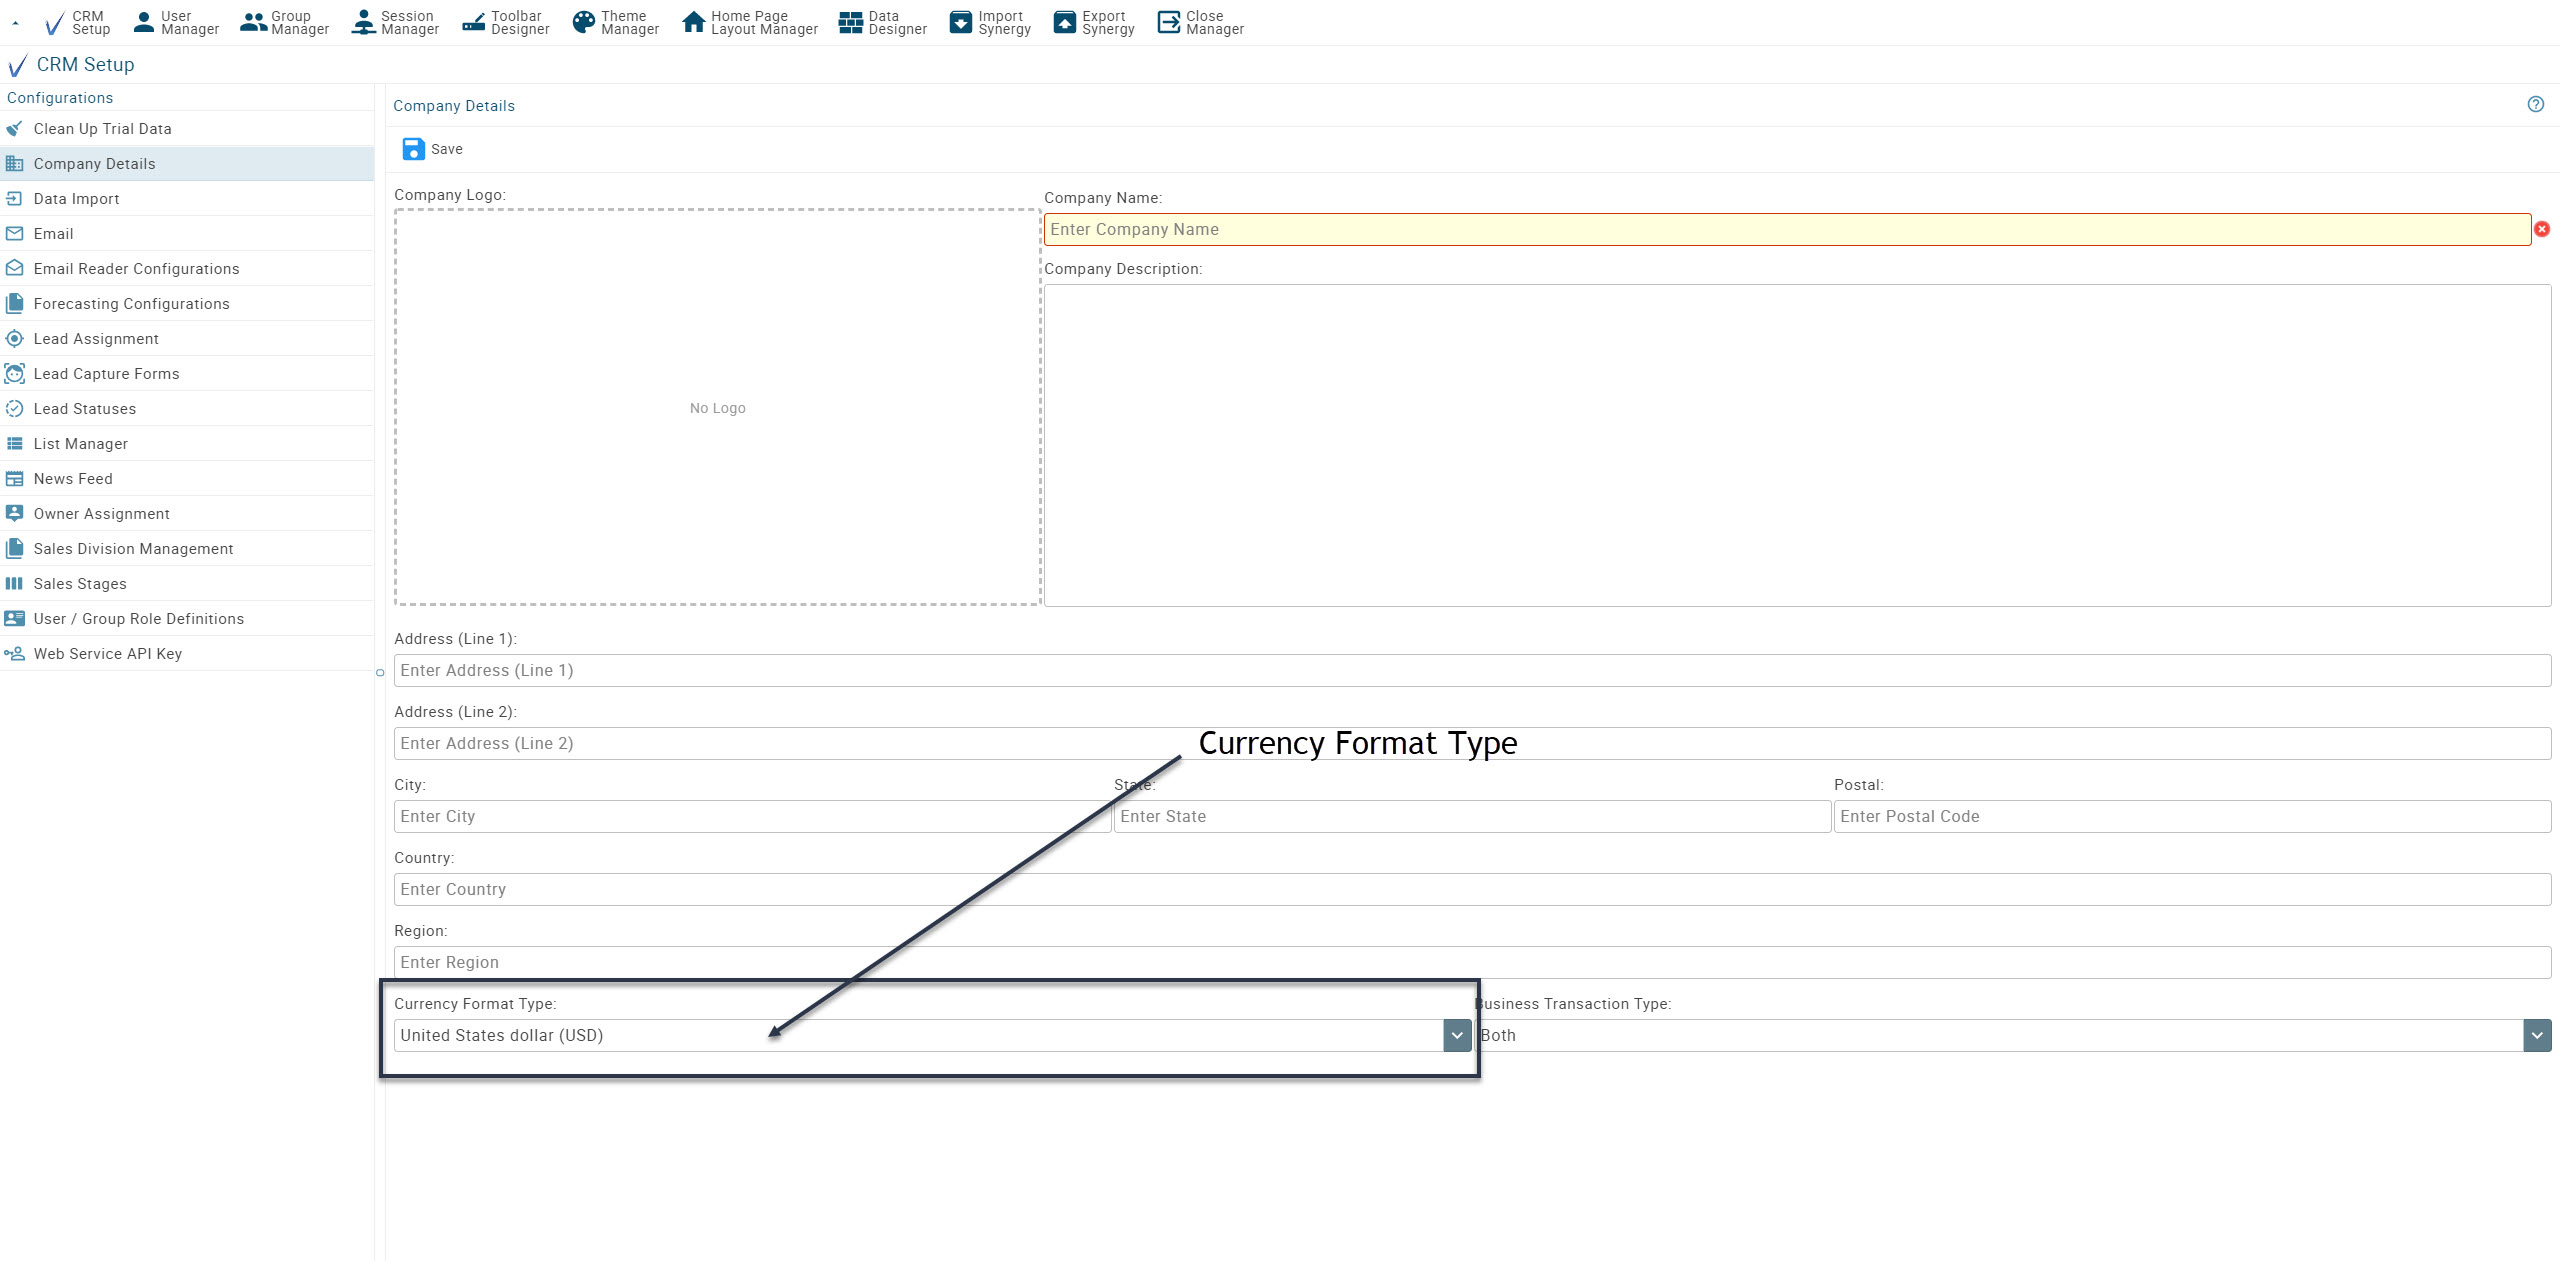
Task: Click the Lead Assignment target icon
Action: point(14,338)
